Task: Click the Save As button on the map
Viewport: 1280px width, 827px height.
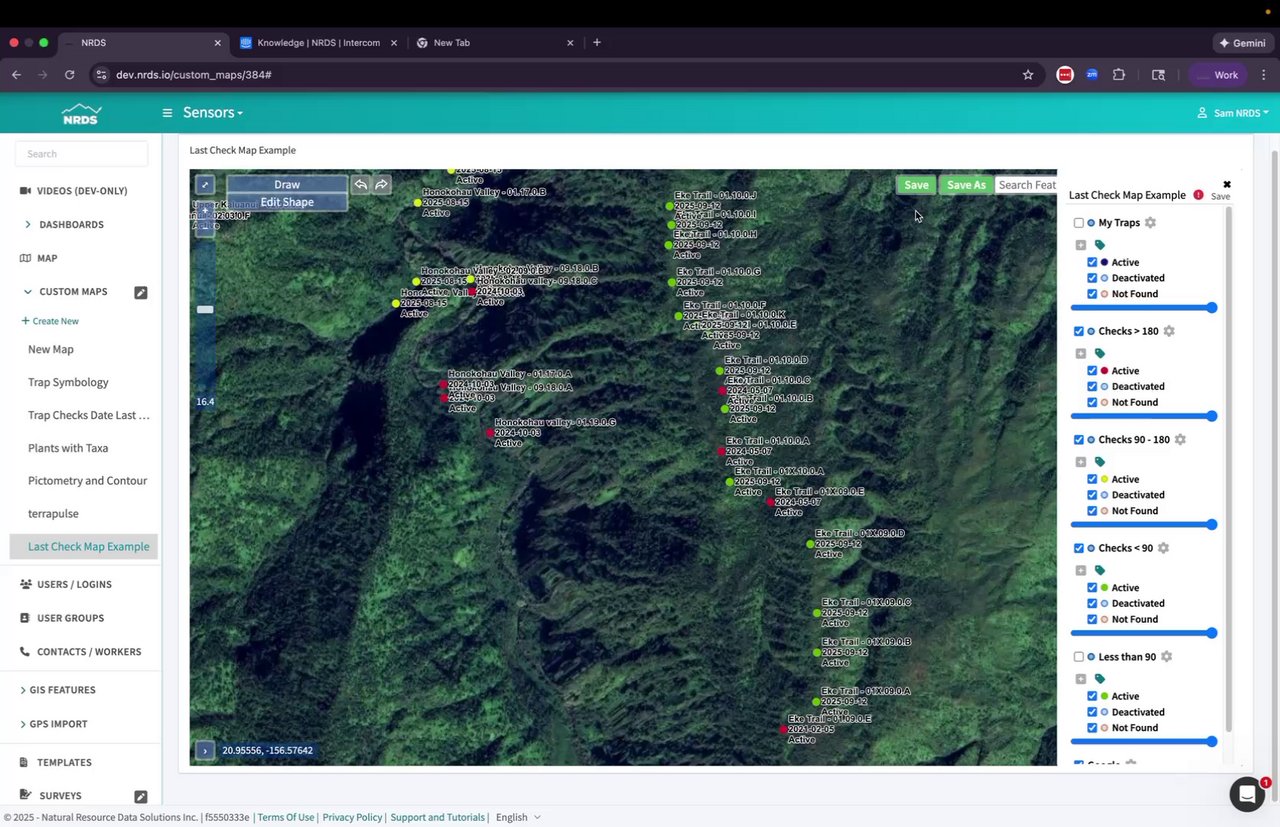Action: click(966, 185)
